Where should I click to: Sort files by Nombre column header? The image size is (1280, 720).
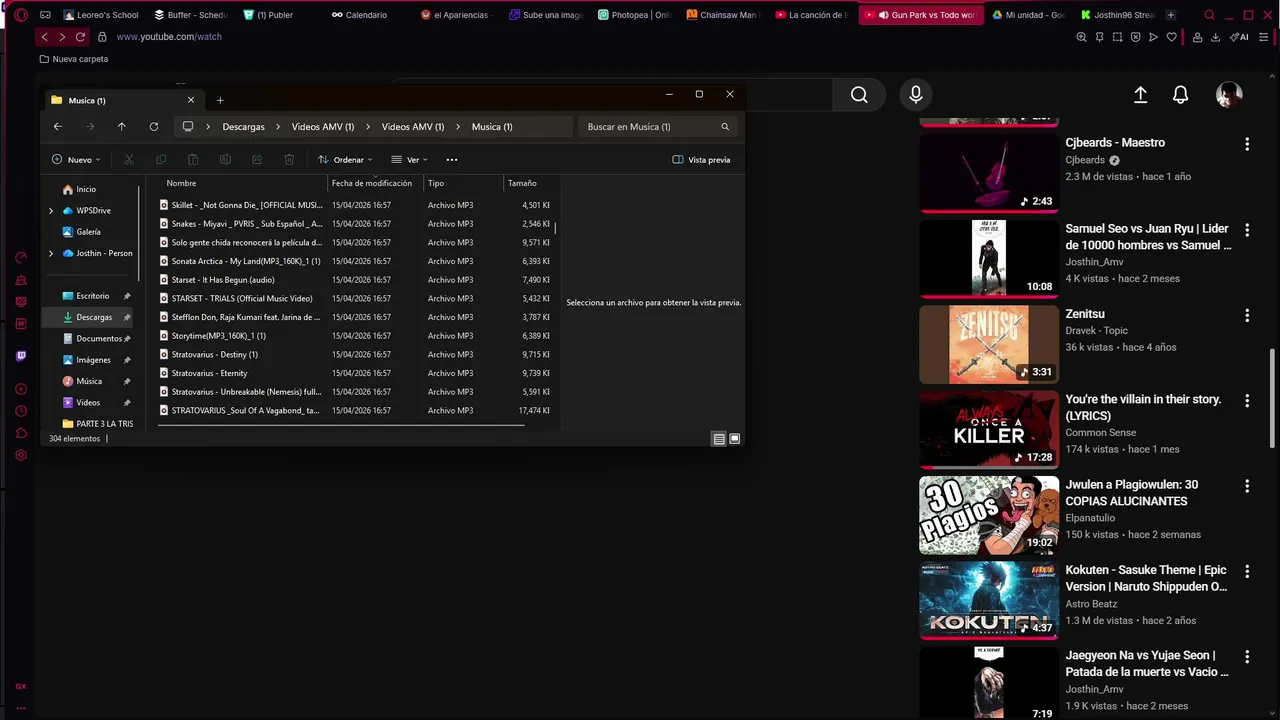(181, 184)
